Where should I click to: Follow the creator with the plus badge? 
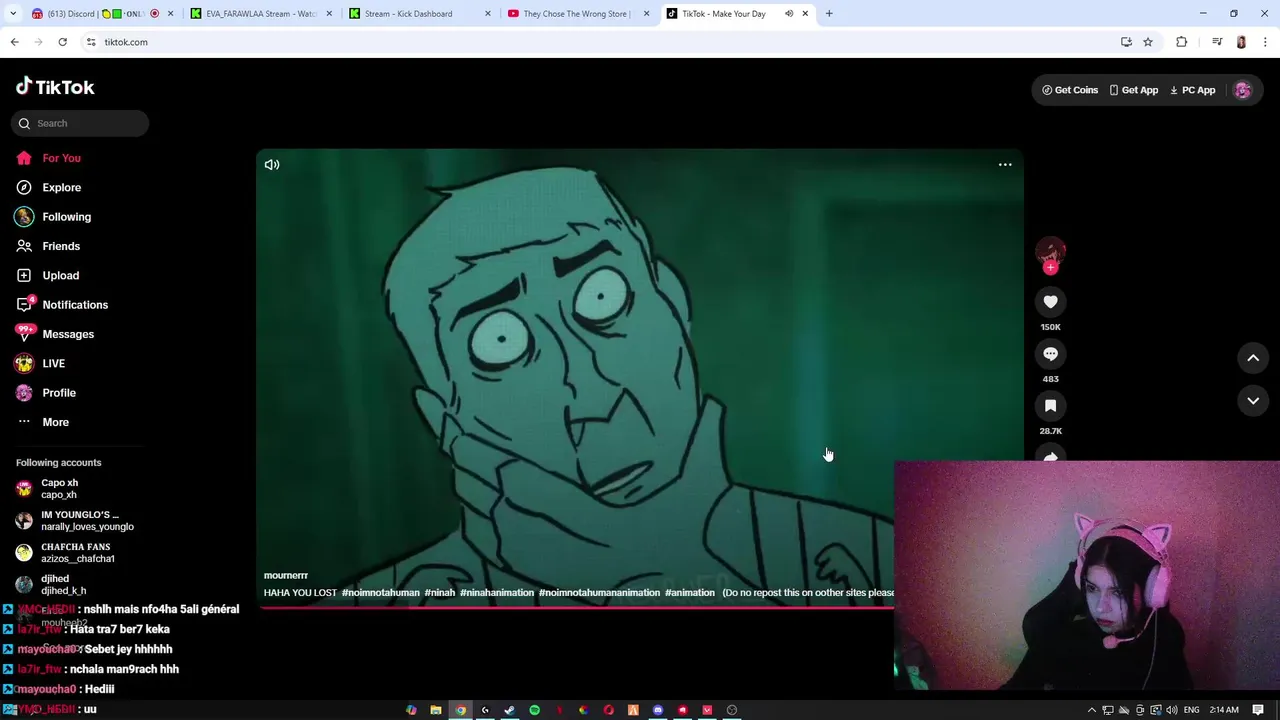click(x=1050, y=267)
